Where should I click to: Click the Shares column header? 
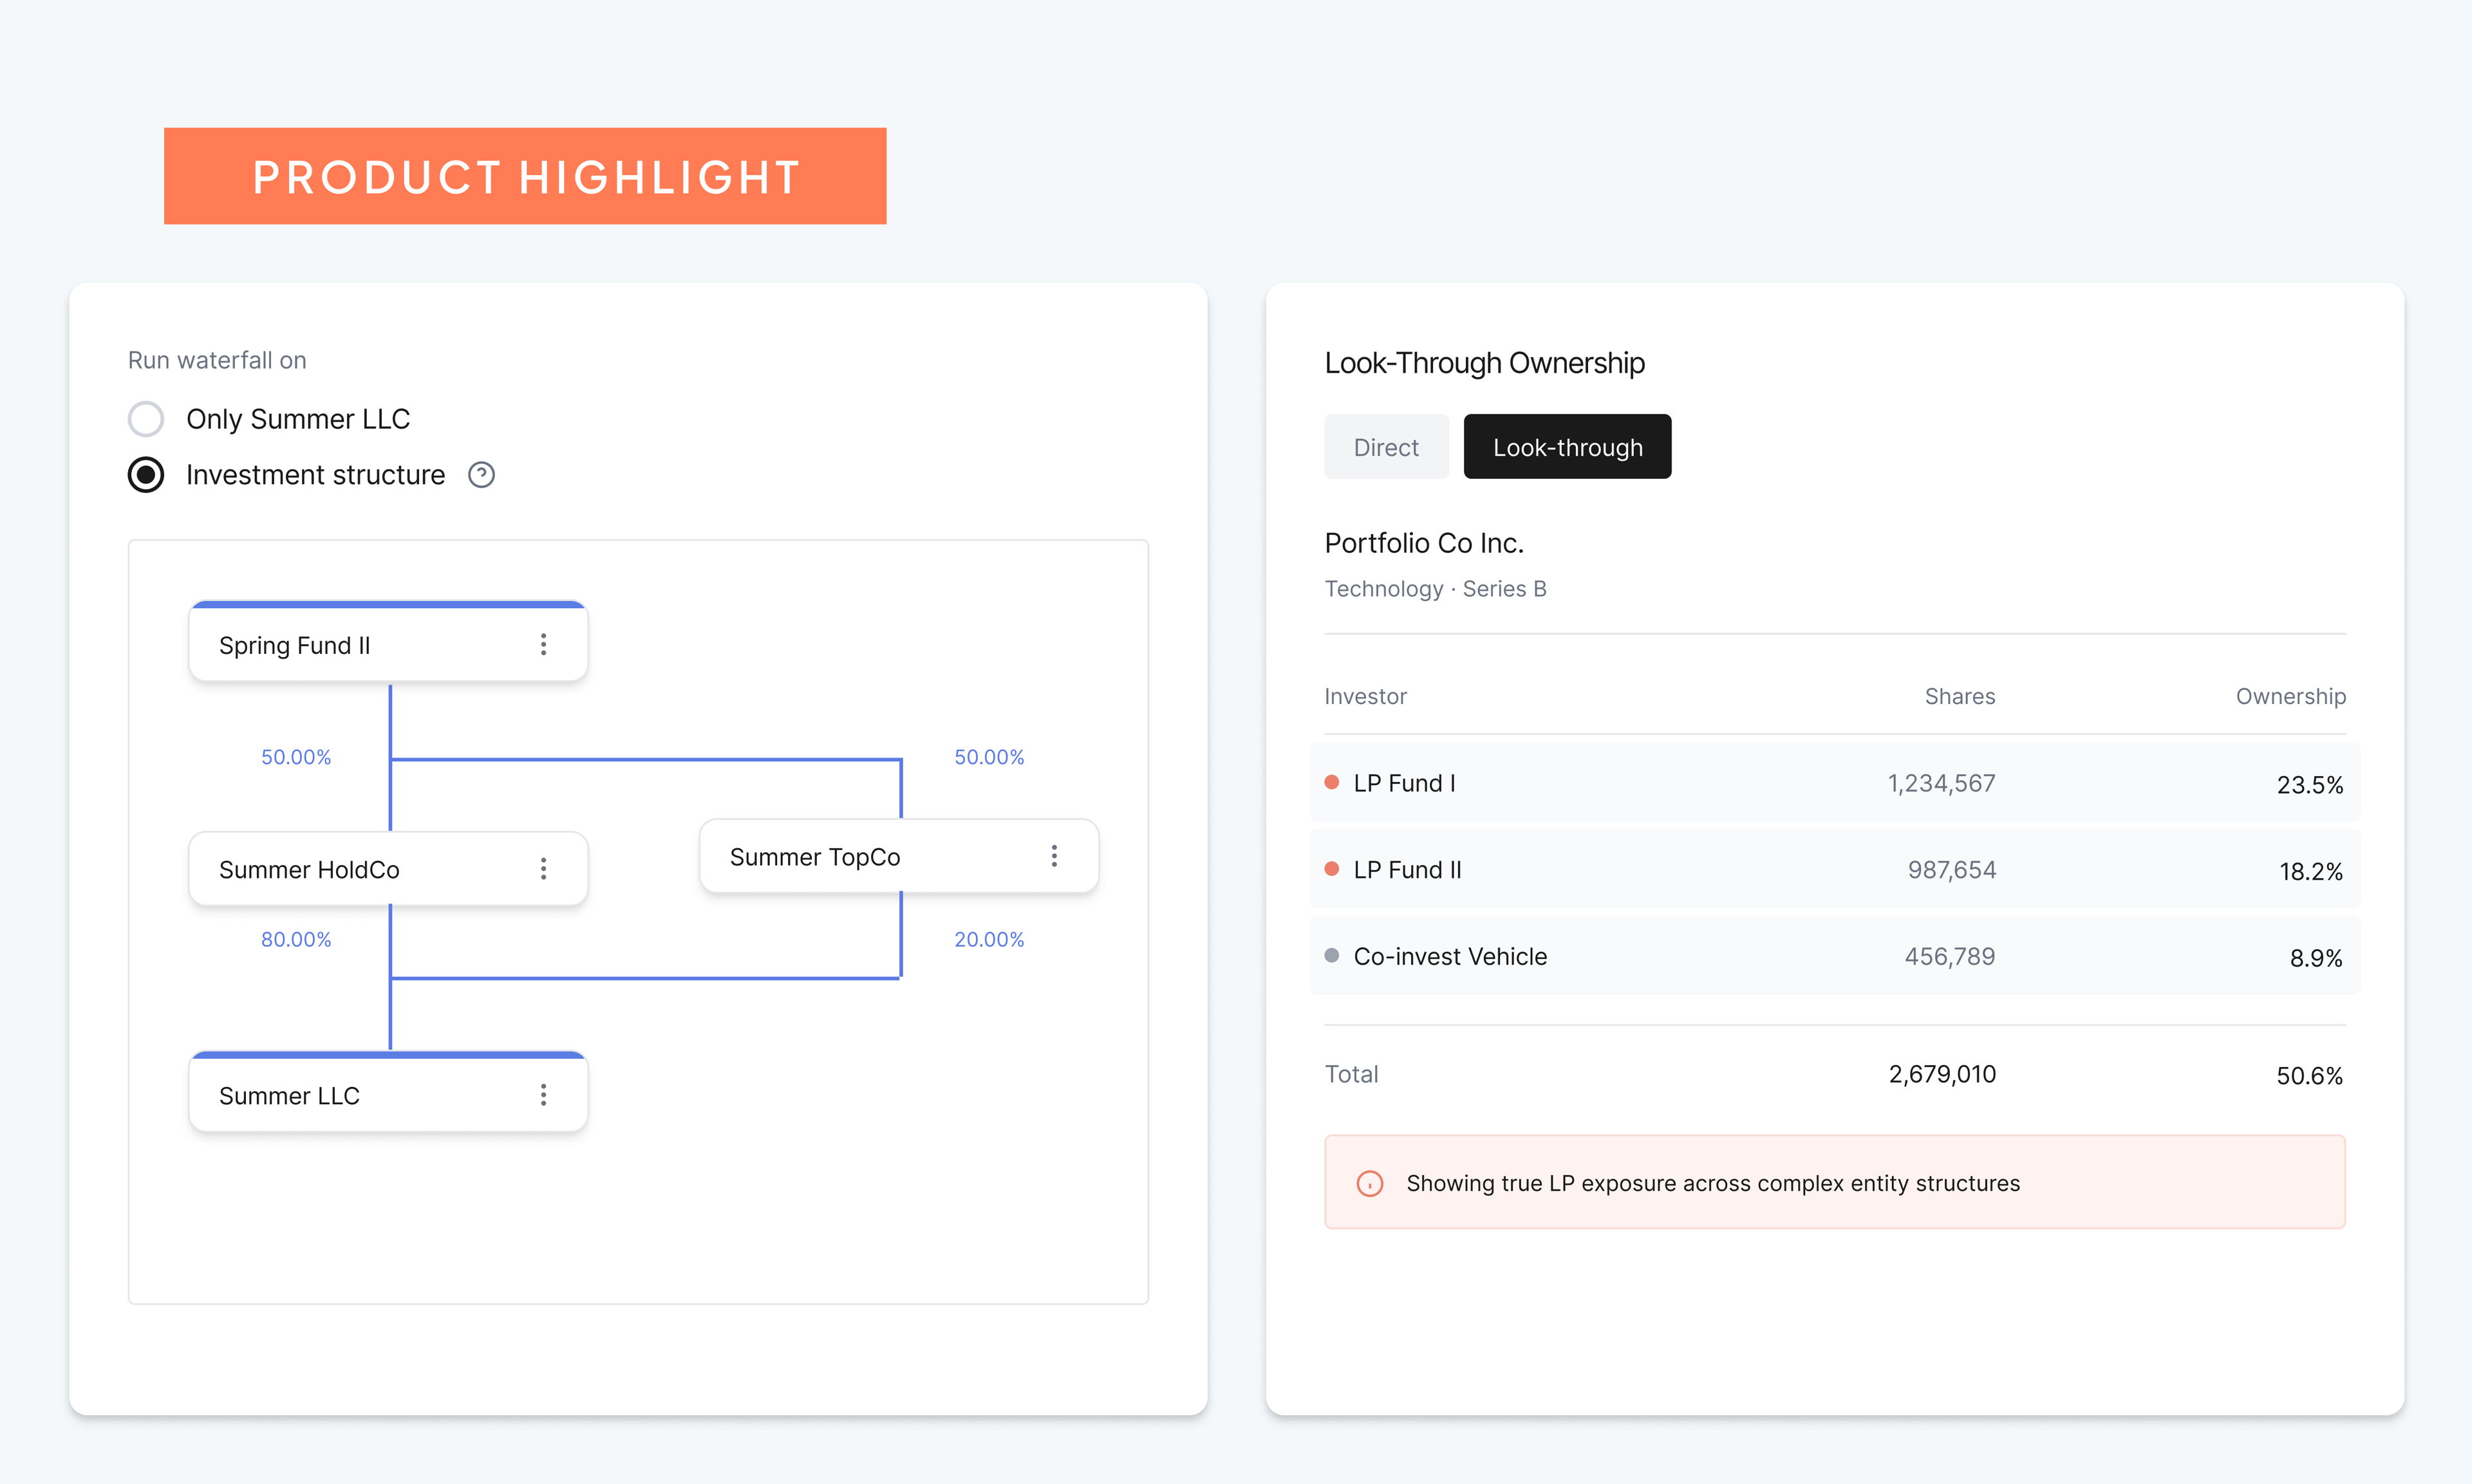click(x=1959, y=696)
